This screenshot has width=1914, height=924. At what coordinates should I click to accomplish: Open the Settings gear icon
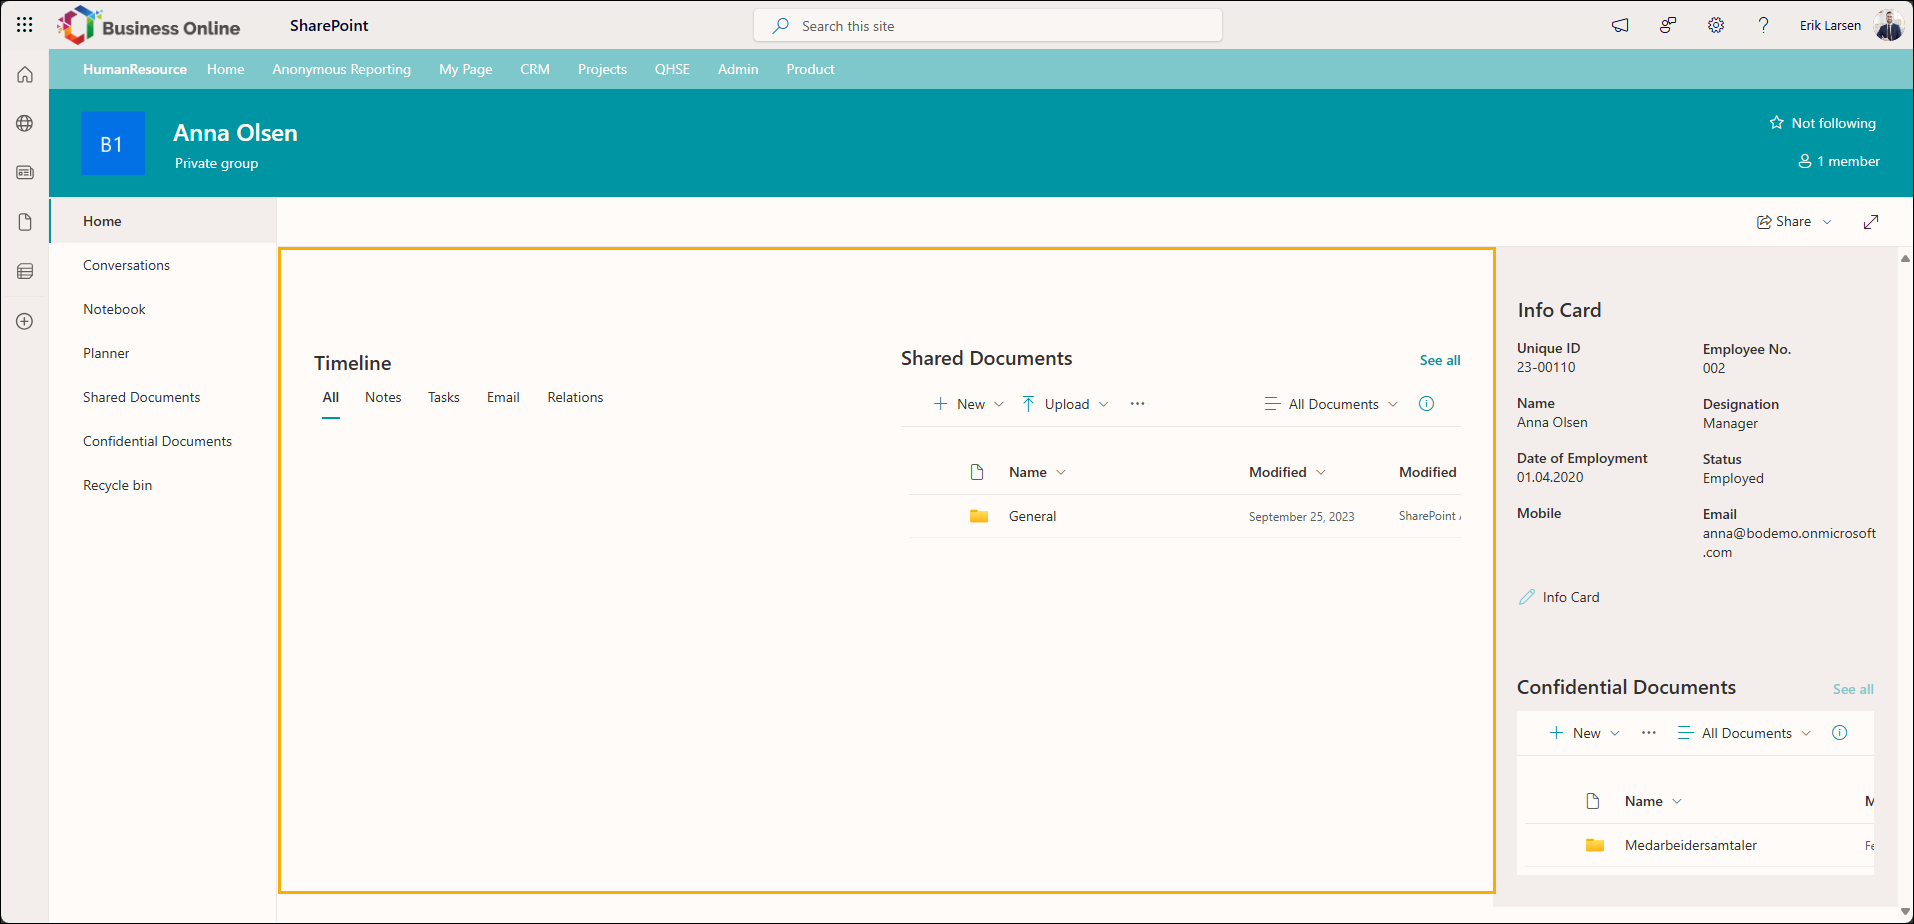[x=1716, y=26]
